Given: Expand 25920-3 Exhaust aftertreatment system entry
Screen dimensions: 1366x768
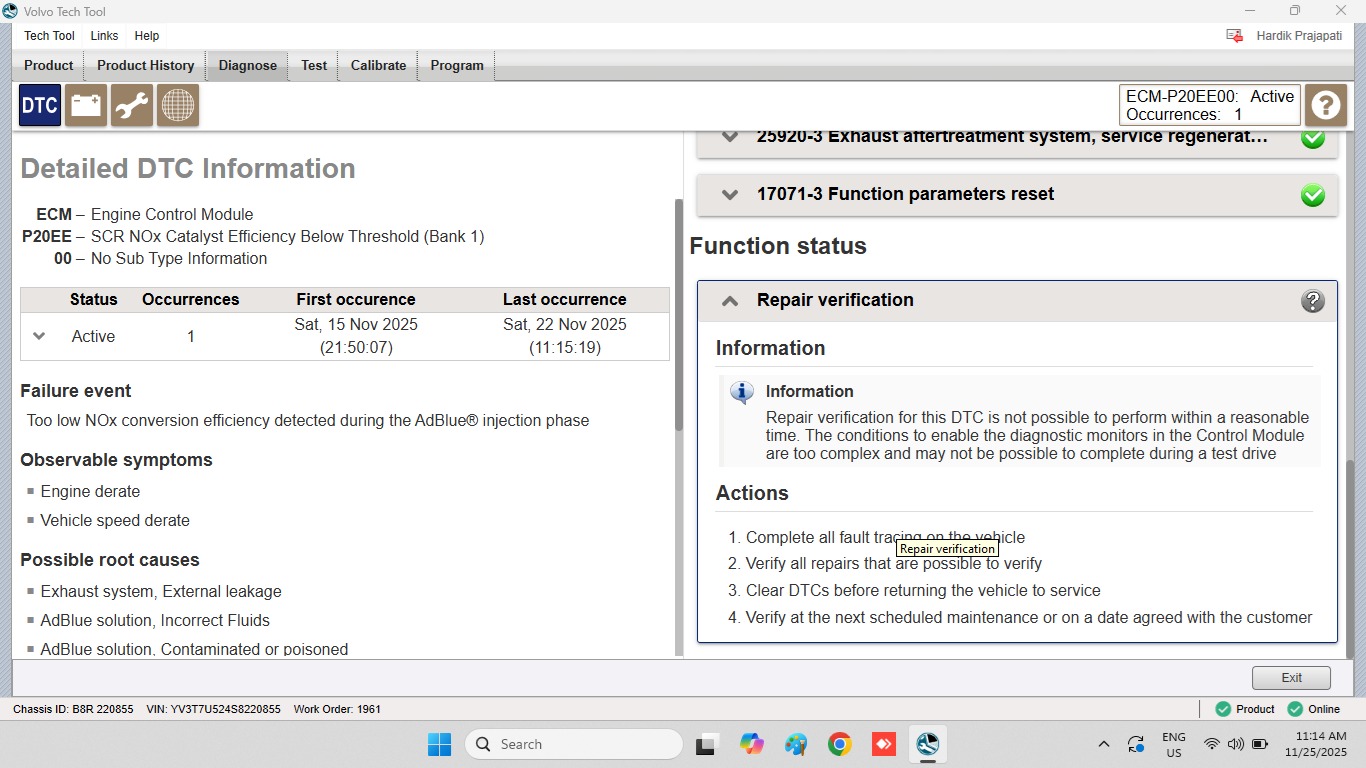Looking at the screenshot, I should click(x=730, y=137).
